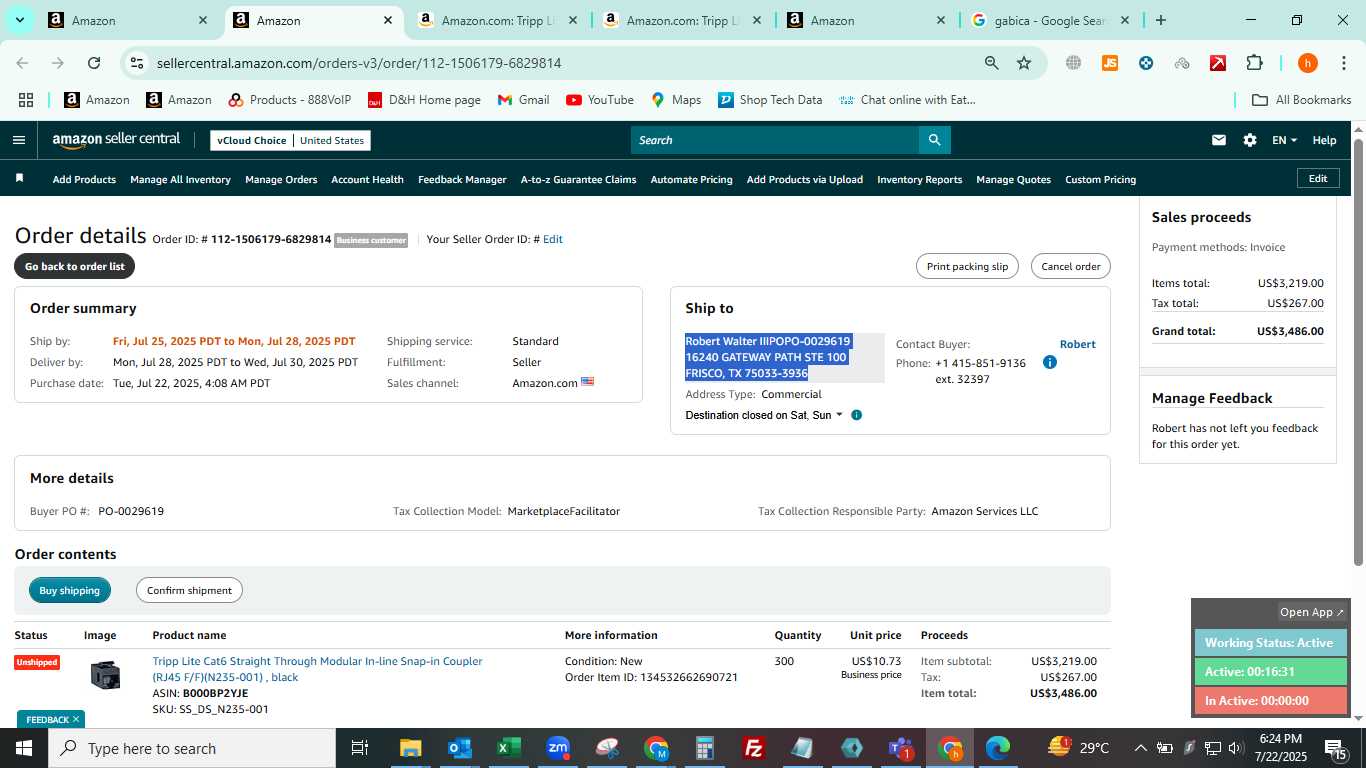Click the info icon next to phone number
1366x768 pixels.
point(1049,362)
